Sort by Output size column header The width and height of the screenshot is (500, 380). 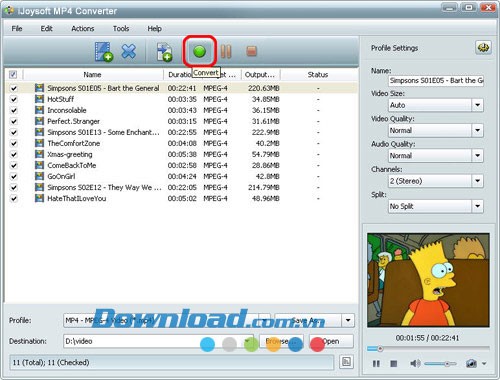coord(260,74)
